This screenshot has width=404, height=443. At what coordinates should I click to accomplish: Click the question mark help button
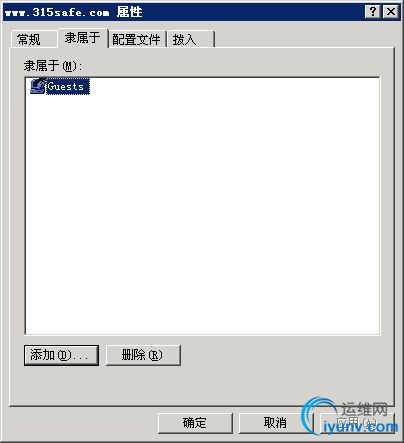click(x=373, y=12)
